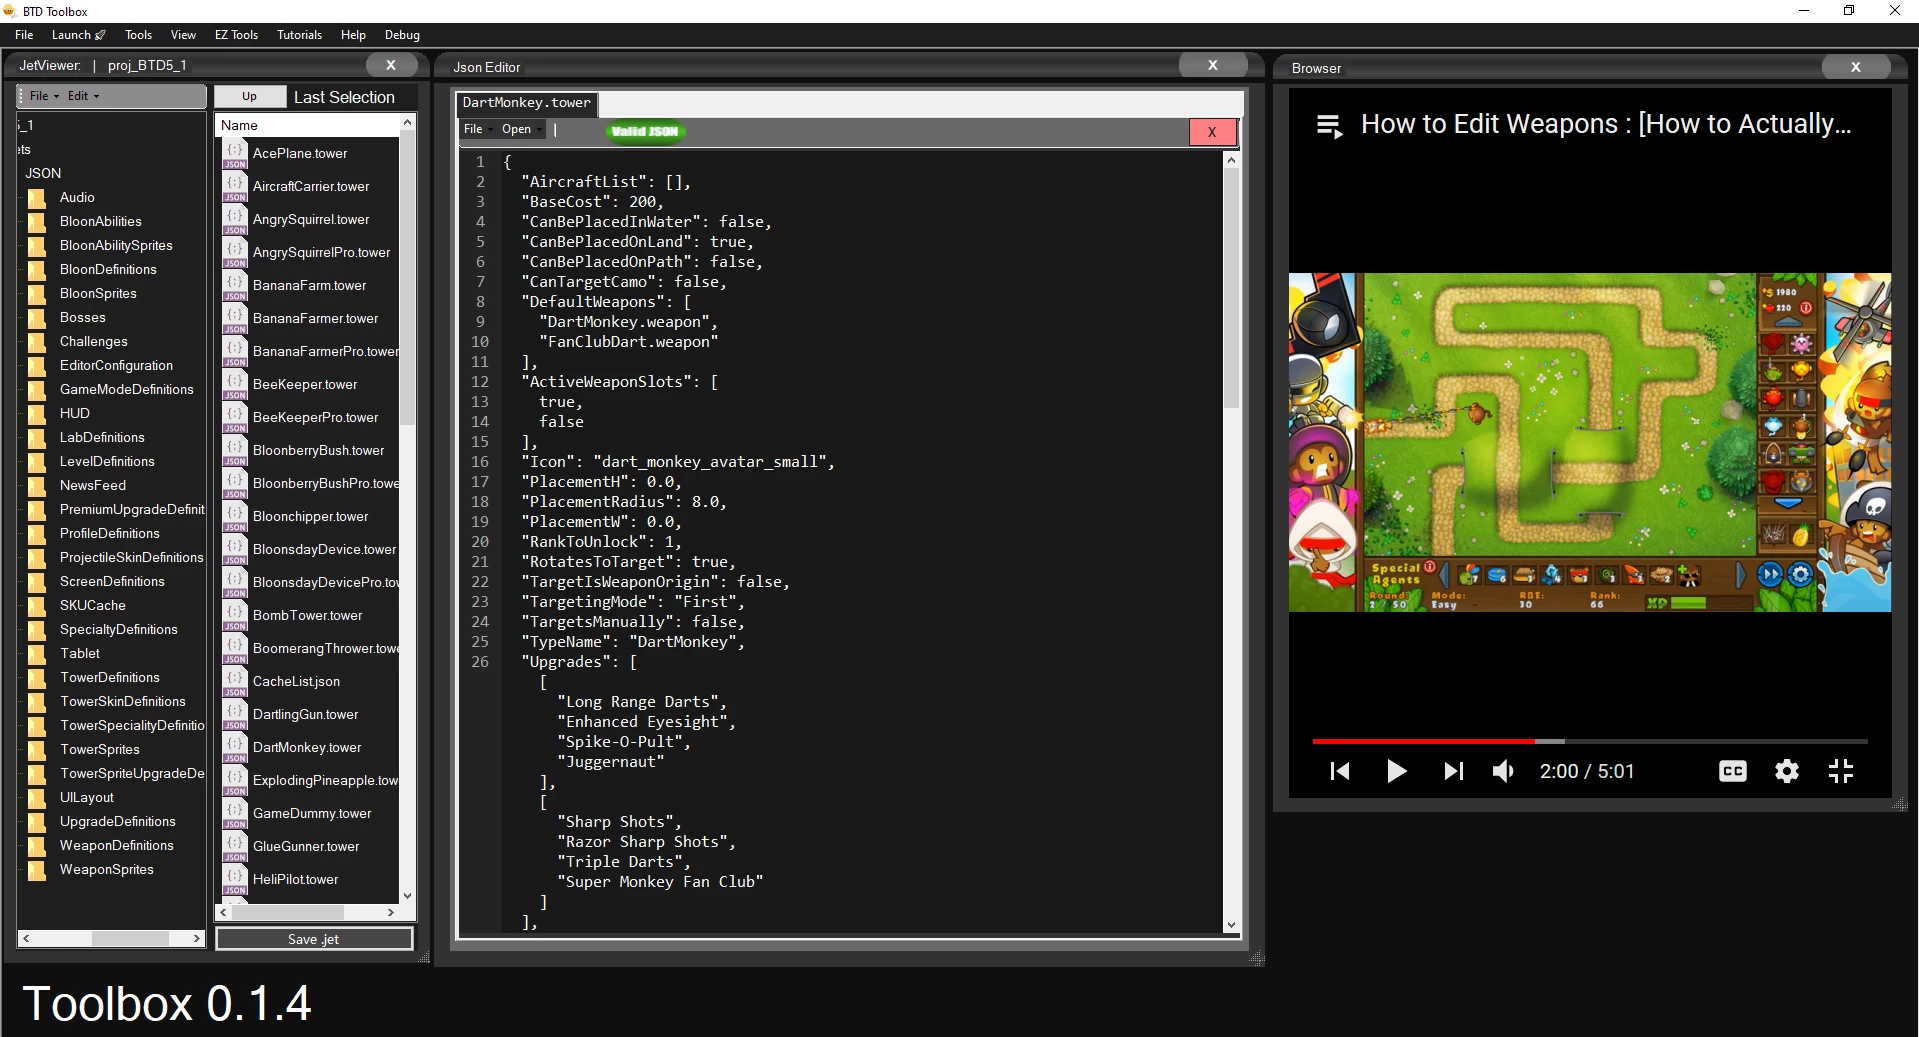
Task: Open the video playlist icon
Action: pyautogui.click(x=1330, y=126)
